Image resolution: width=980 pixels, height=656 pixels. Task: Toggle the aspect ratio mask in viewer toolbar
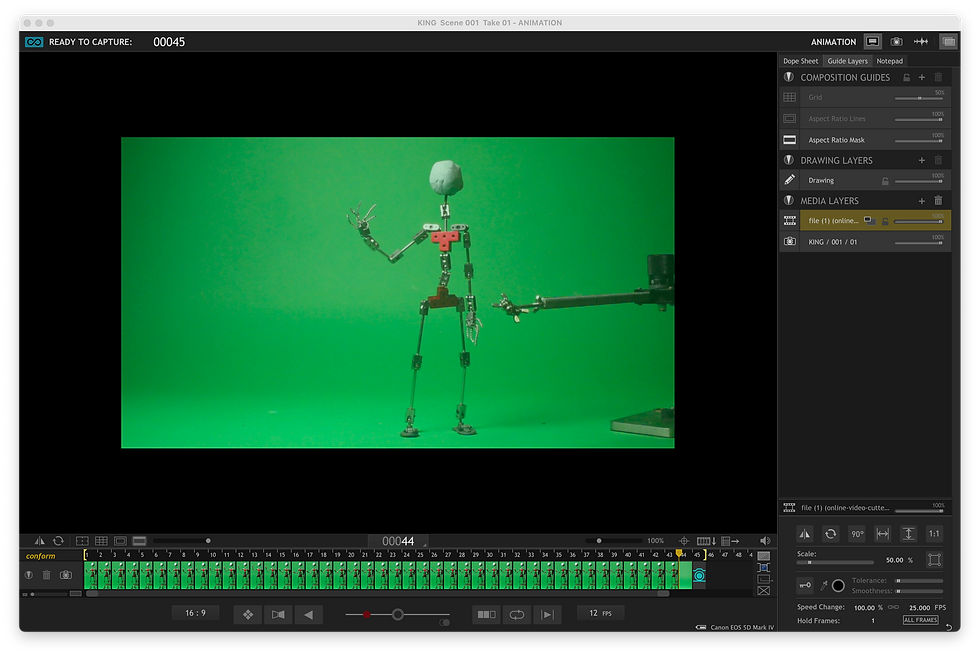pos(139,541)
